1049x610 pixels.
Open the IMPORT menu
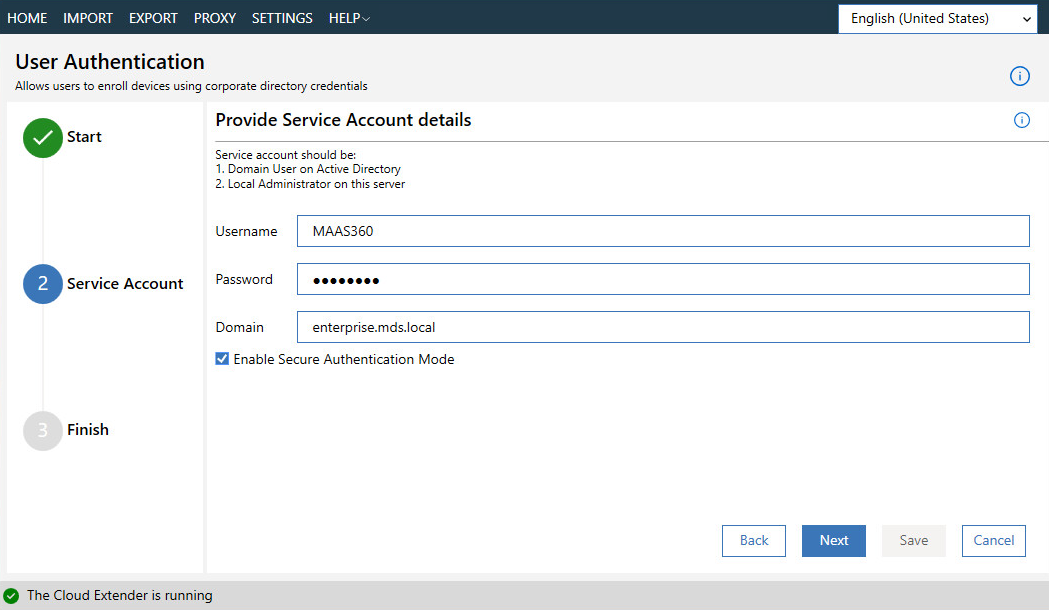pos(88,18)
